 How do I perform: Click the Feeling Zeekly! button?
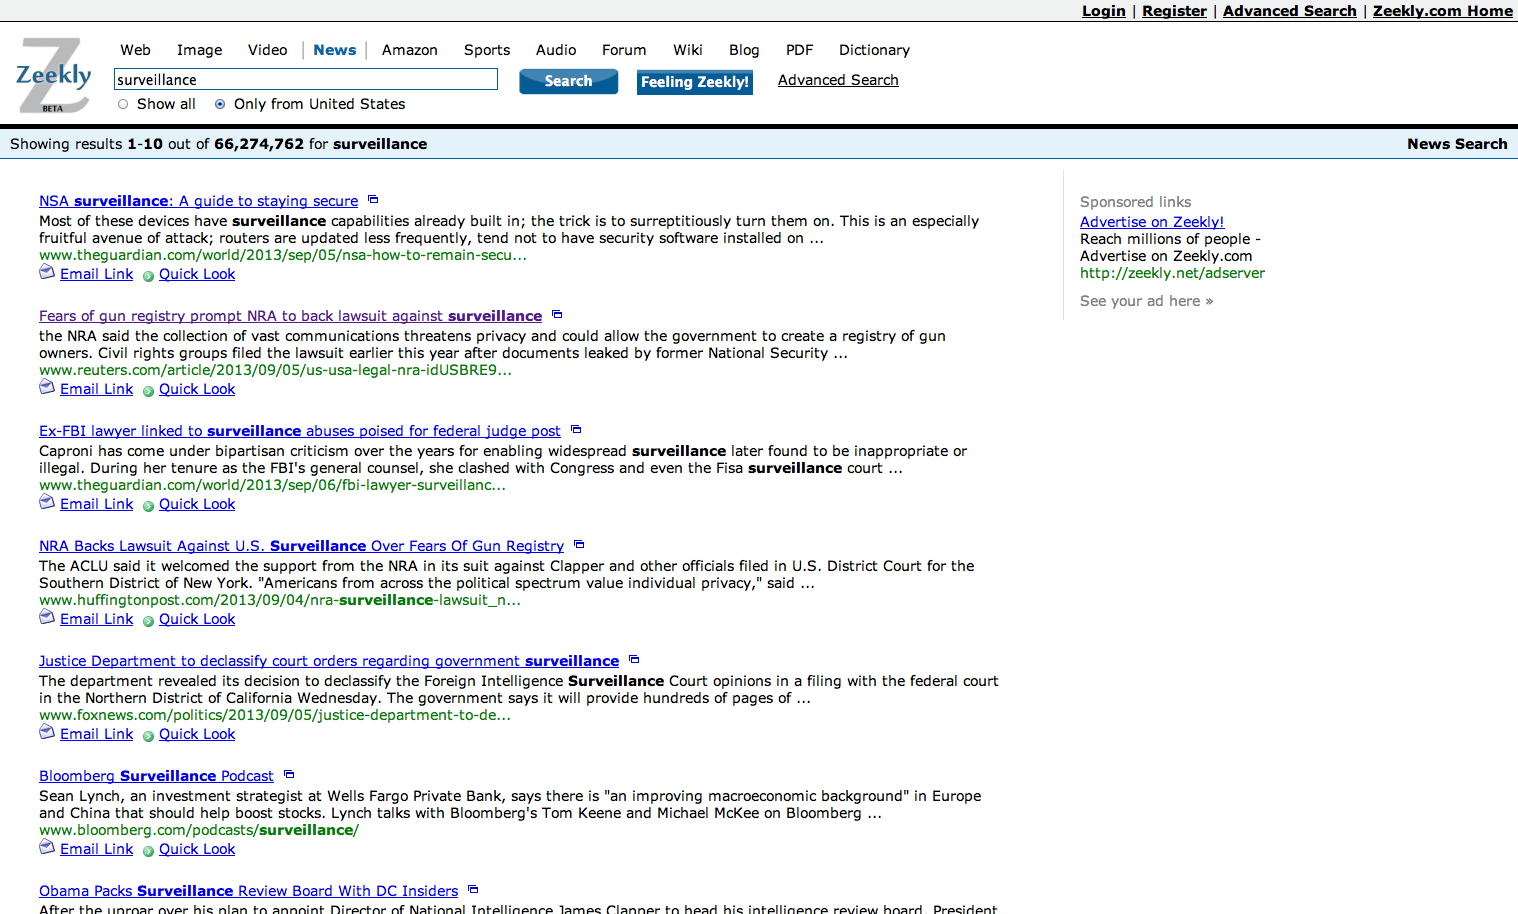pos(694,82)
